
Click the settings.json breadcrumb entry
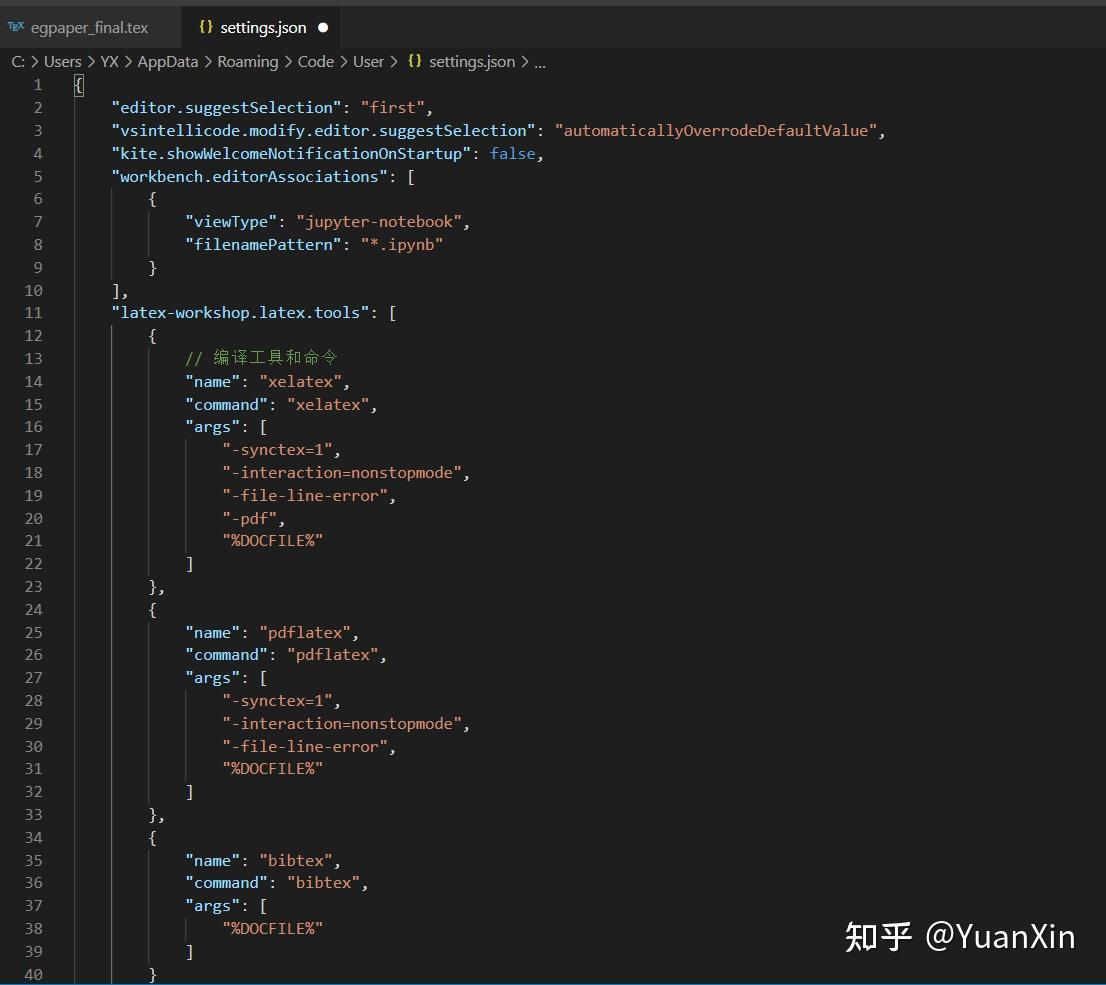(x=471, y=61)
